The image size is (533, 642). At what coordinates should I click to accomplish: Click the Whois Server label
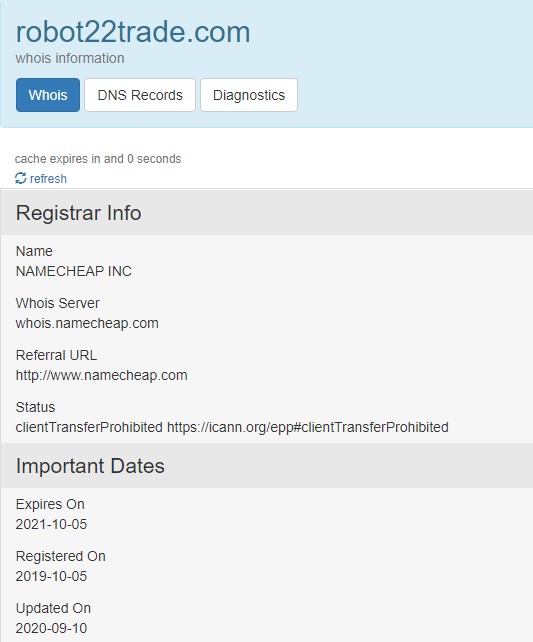click(57, 303)
